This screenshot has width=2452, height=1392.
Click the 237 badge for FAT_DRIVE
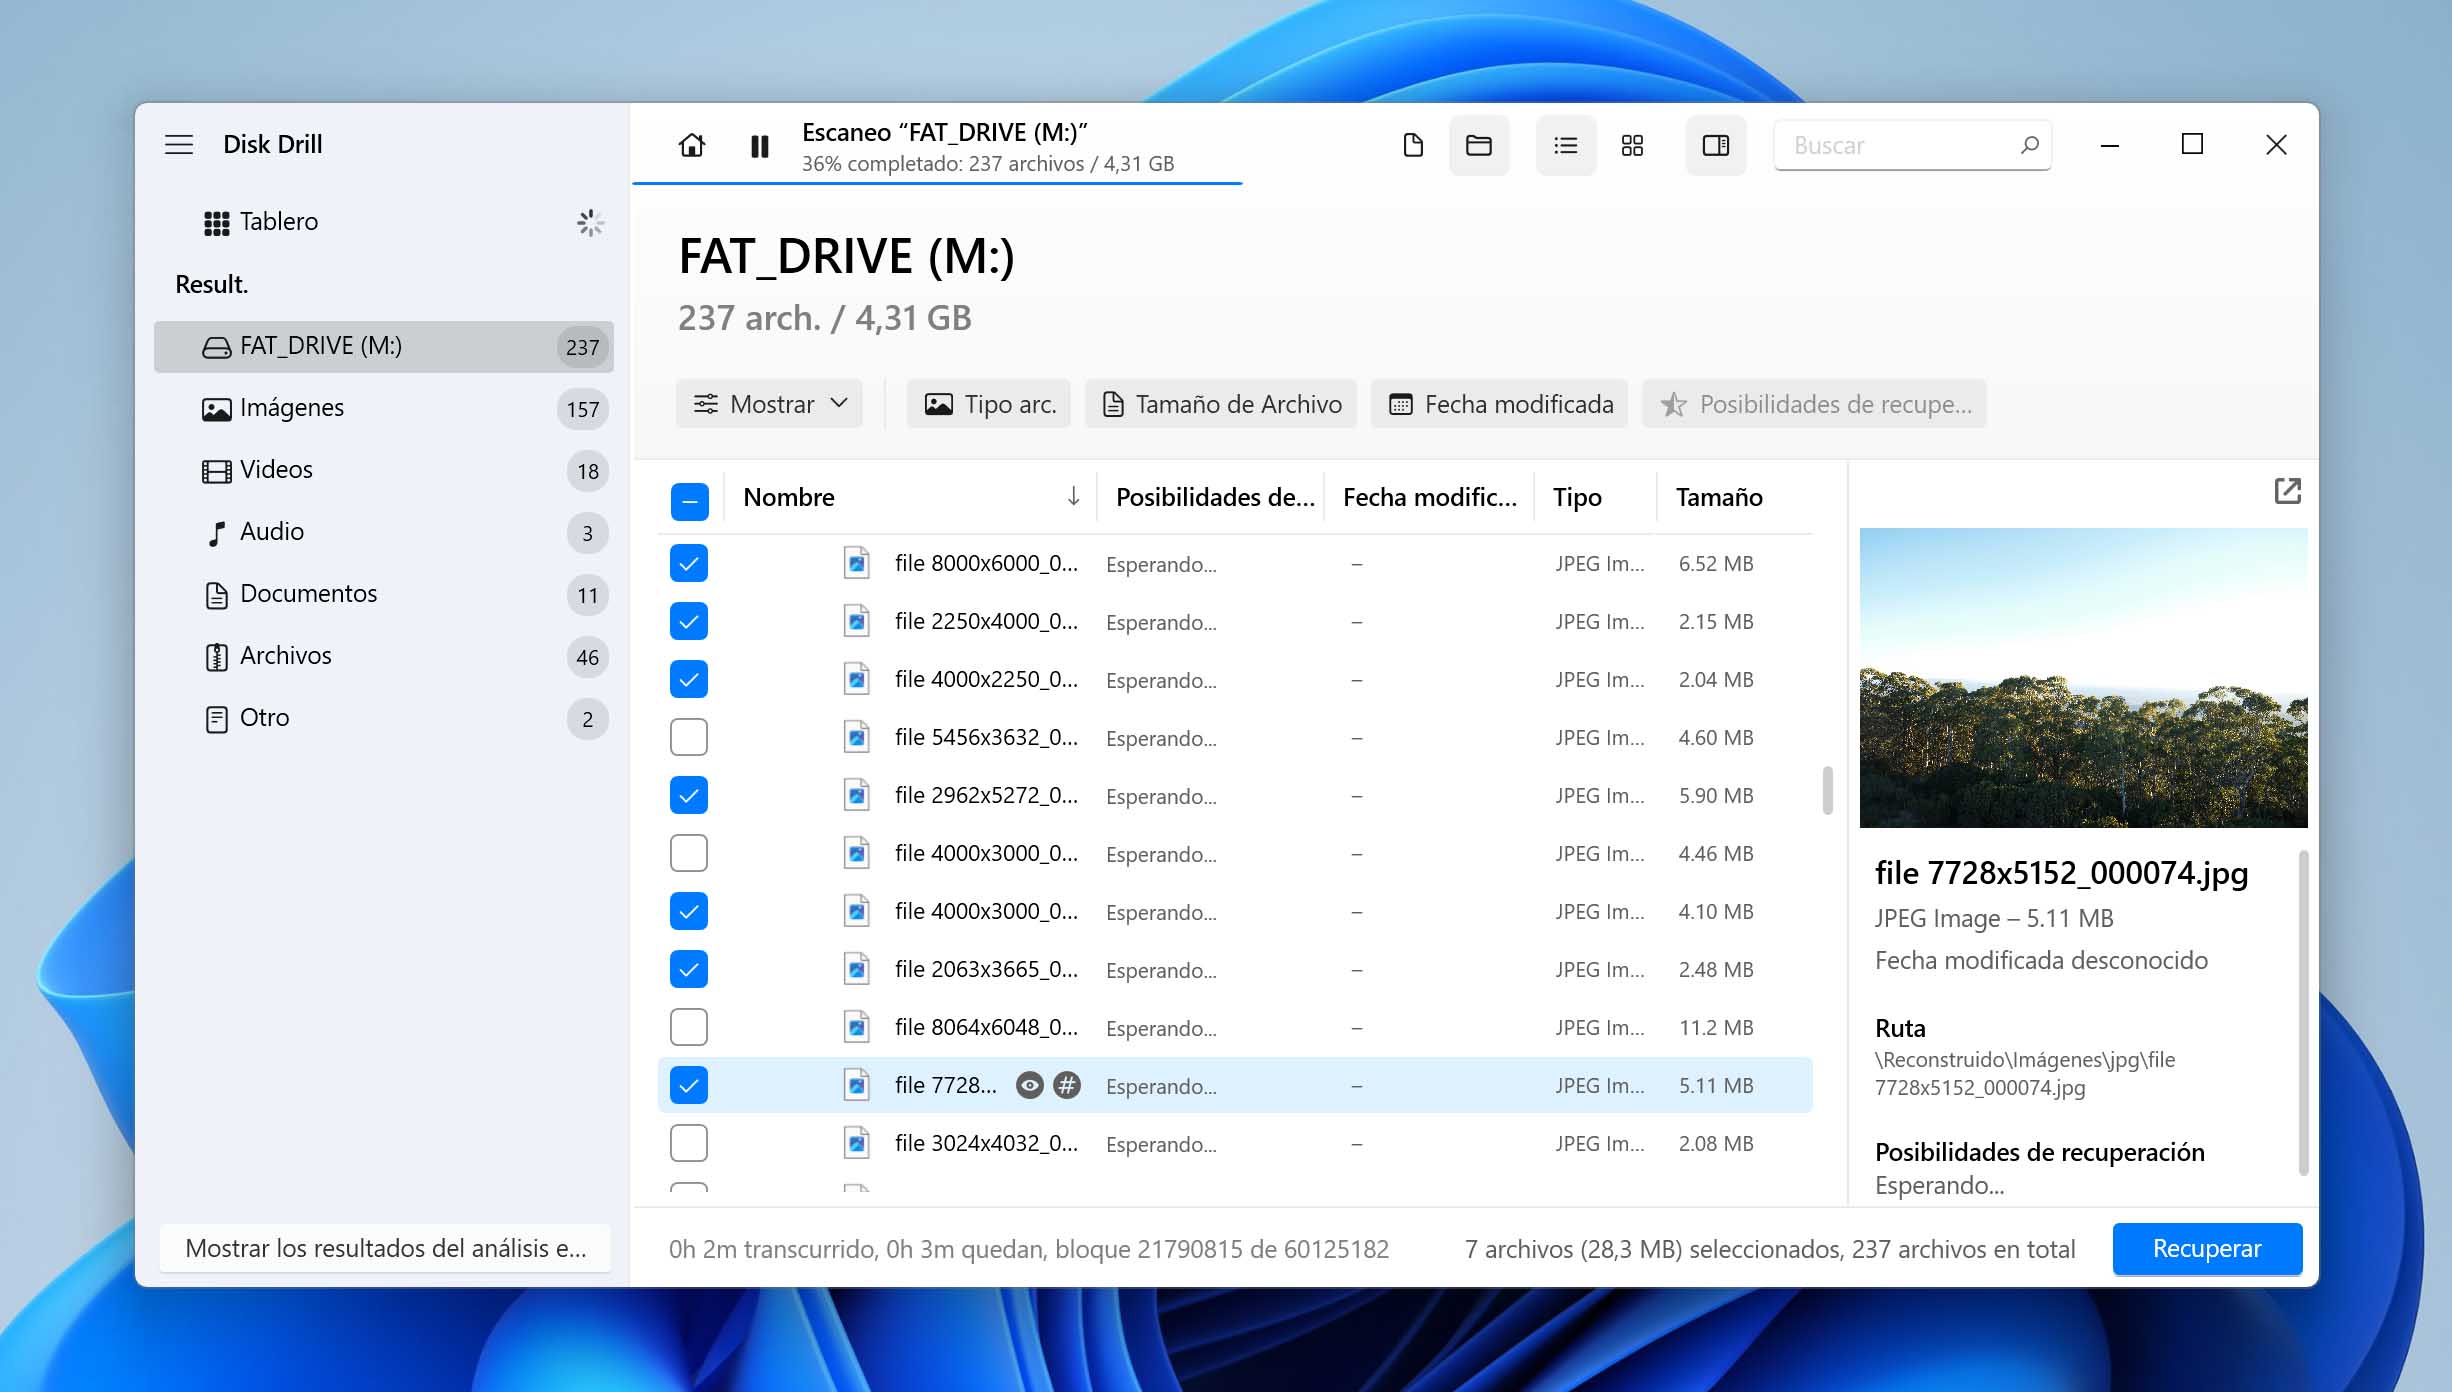point(582,347)
